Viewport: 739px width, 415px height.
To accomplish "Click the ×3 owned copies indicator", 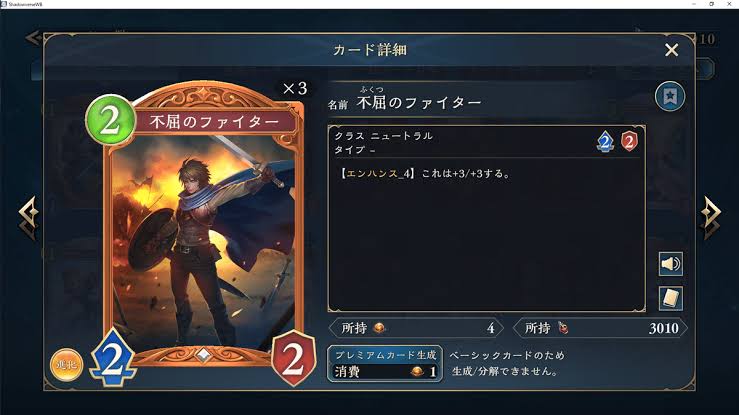I will (x=295, y=88).
